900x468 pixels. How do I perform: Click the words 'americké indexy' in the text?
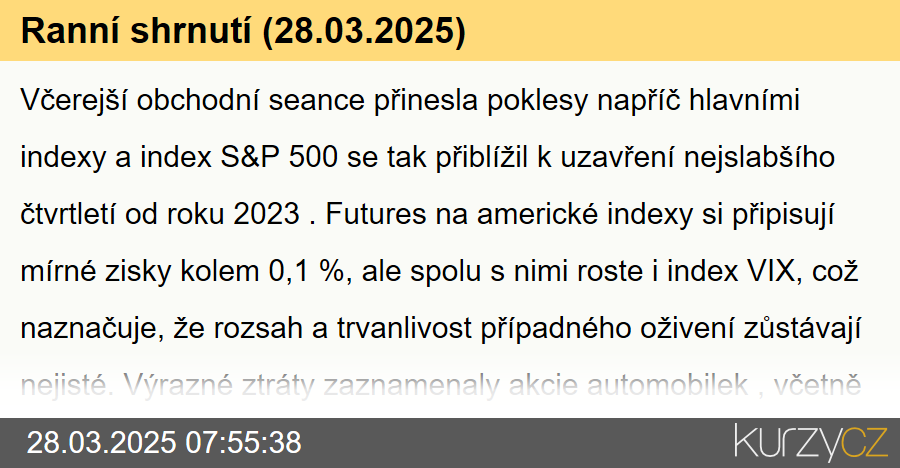584,214
